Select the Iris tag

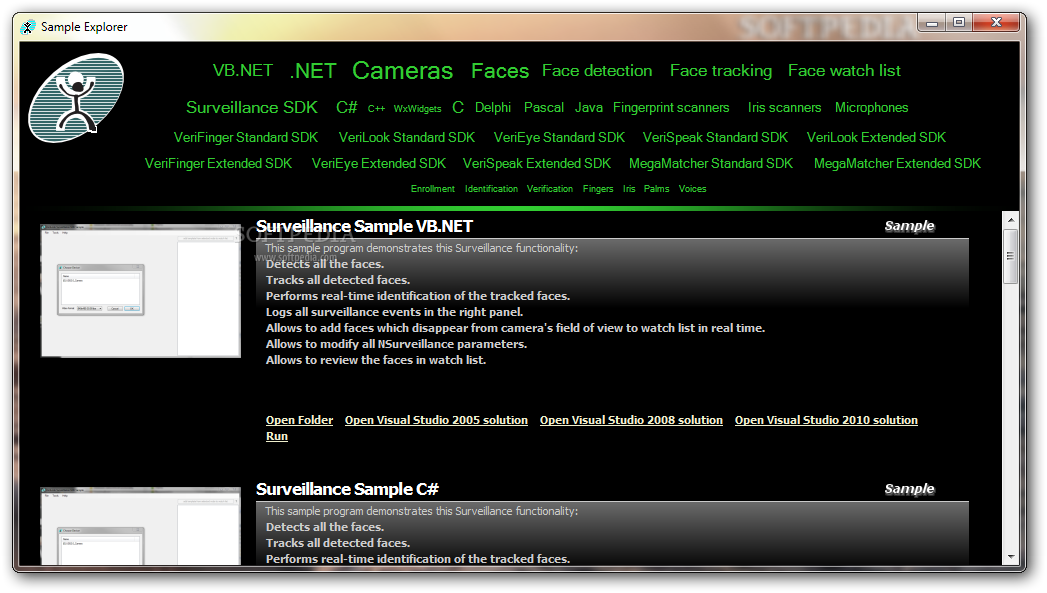[x=629, y=189]
